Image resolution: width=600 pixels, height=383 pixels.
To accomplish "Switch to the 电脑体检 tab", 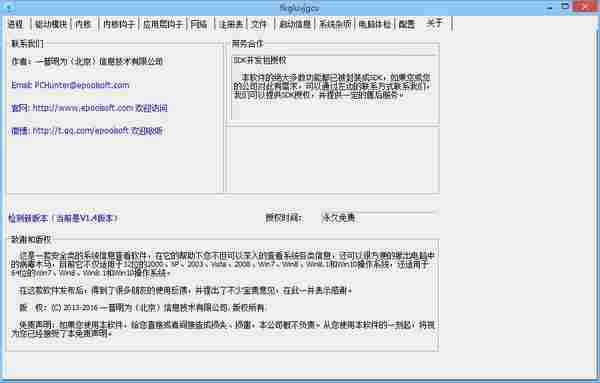I will point(375,24).
